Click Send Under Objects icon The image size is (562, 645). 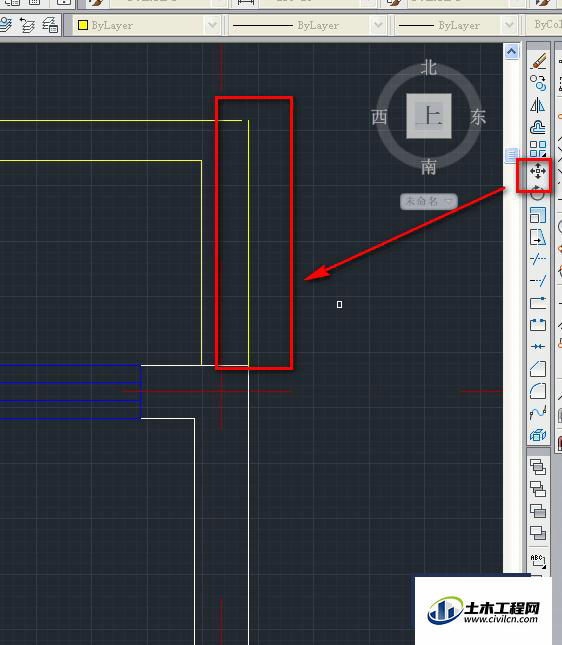tap(538, 533)
